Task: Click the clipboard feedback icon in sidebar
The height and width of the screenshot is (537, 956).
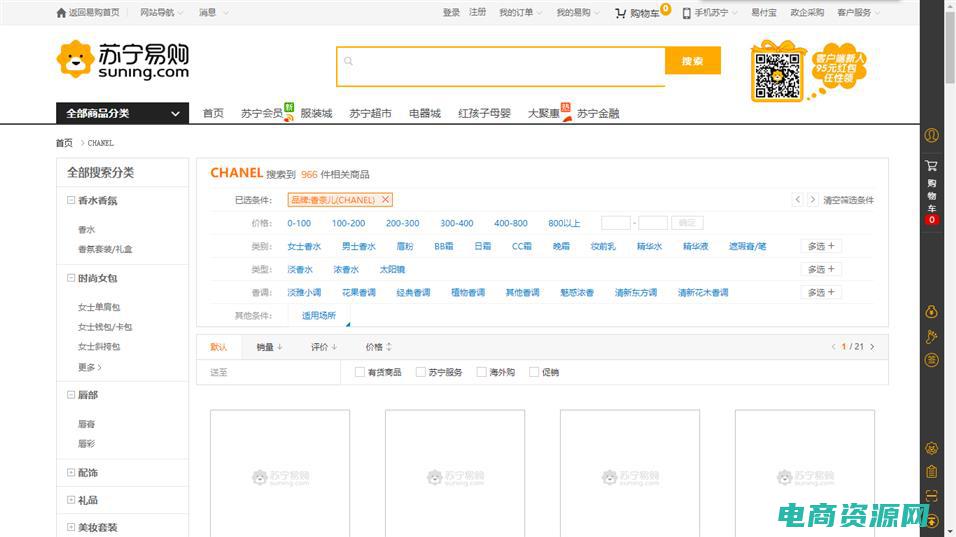Action: click(x=931, y=471)
